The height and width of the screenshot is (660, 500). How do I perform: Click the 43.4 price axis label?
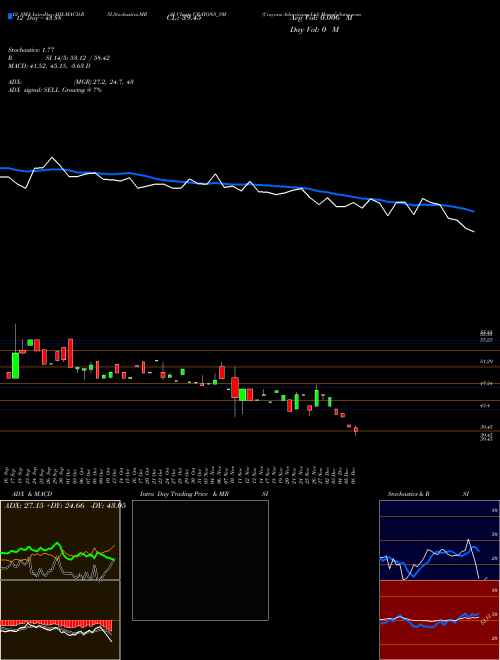click(486, 405)
